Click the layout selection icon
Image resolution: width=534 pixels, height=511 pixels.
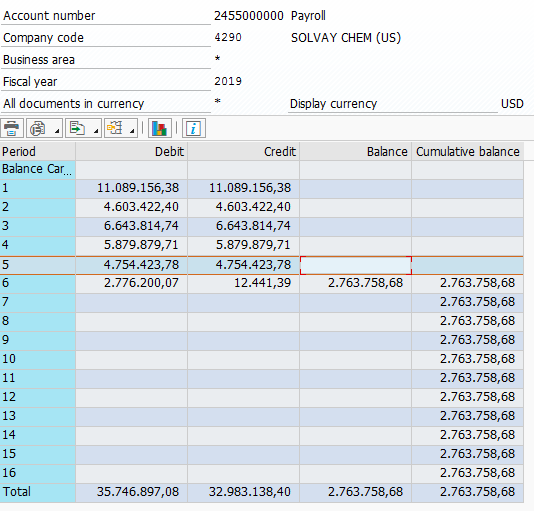[115, 128]
